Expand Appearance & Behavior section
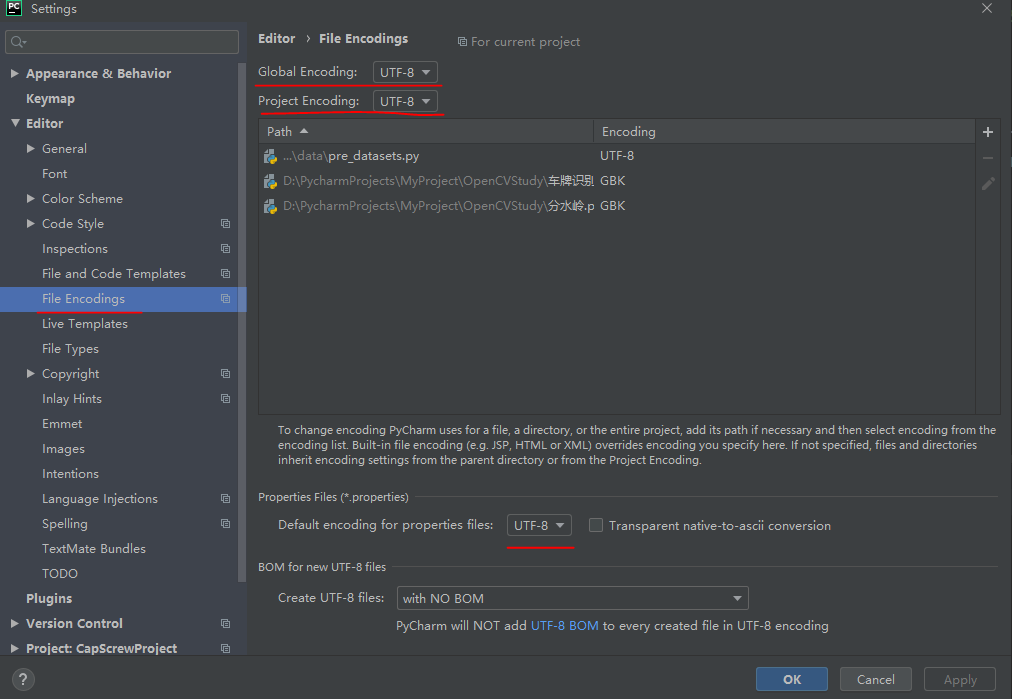1012x699 pixels. (15, 74)
